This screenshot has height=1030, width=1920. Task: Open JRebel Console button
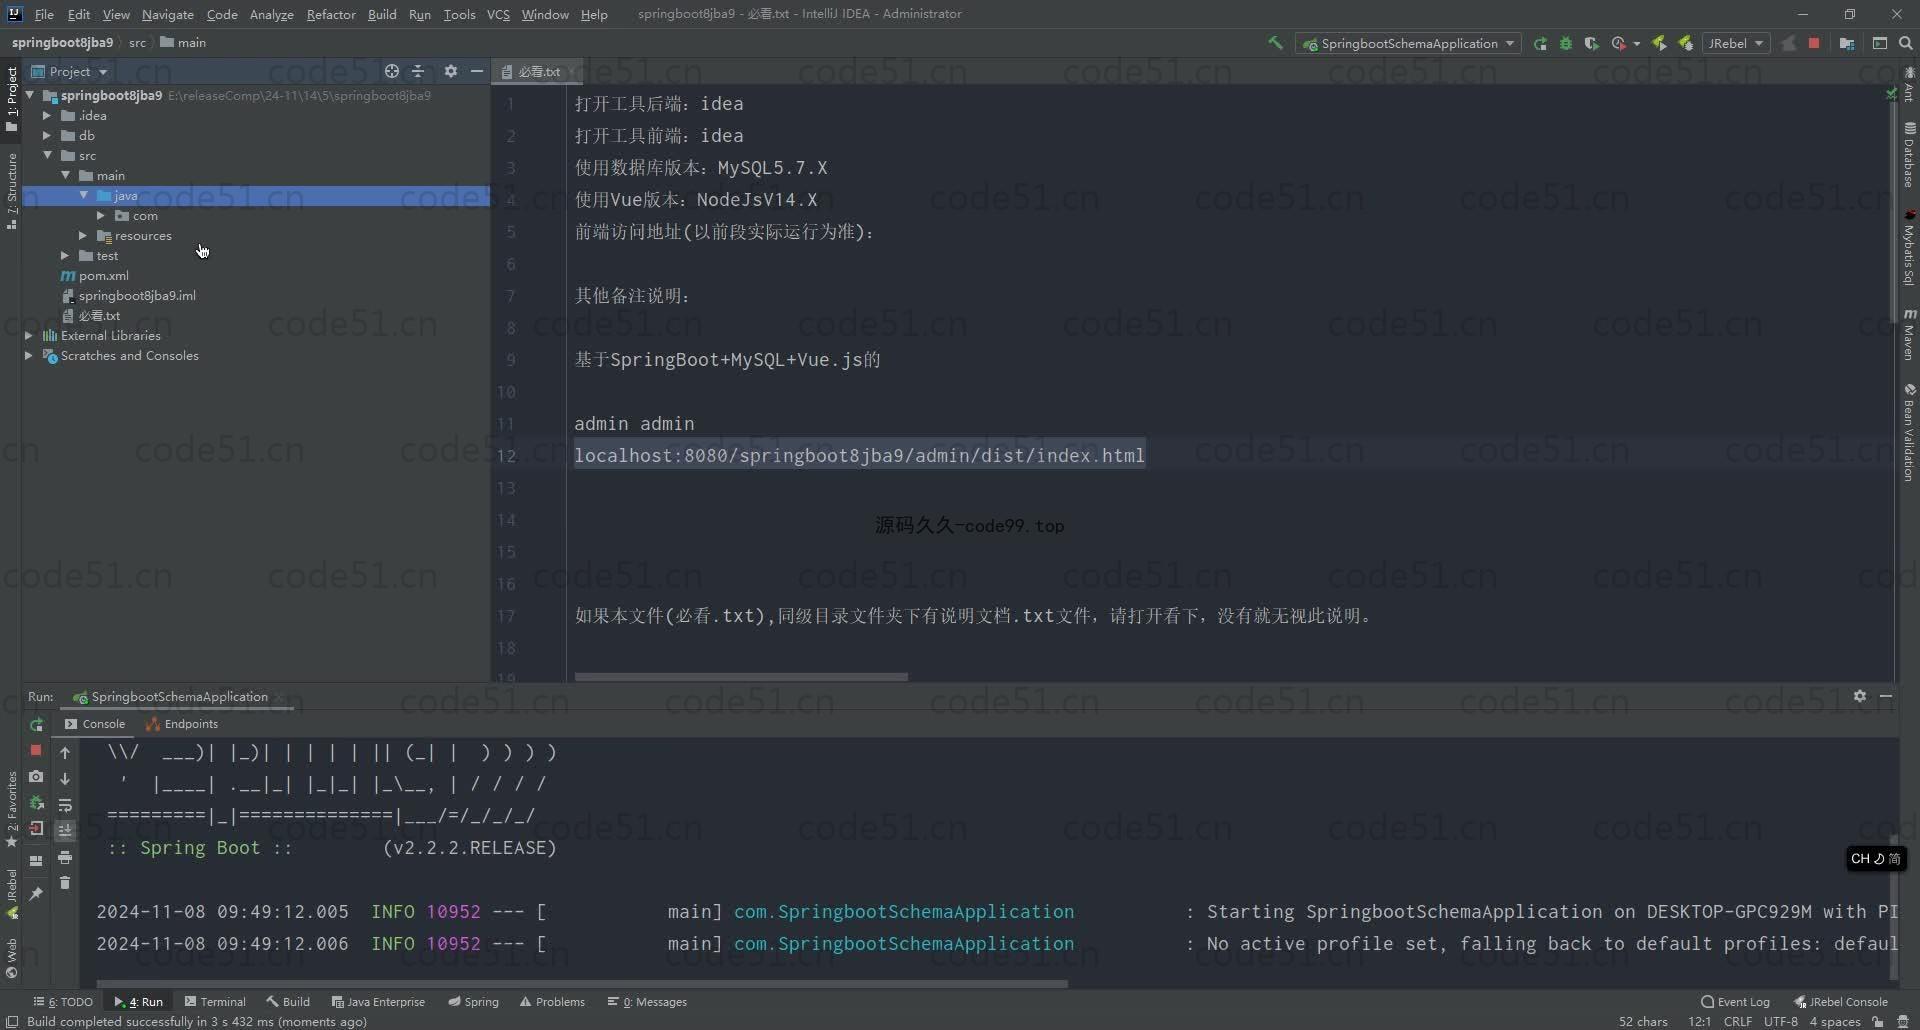[1840, 1001]
